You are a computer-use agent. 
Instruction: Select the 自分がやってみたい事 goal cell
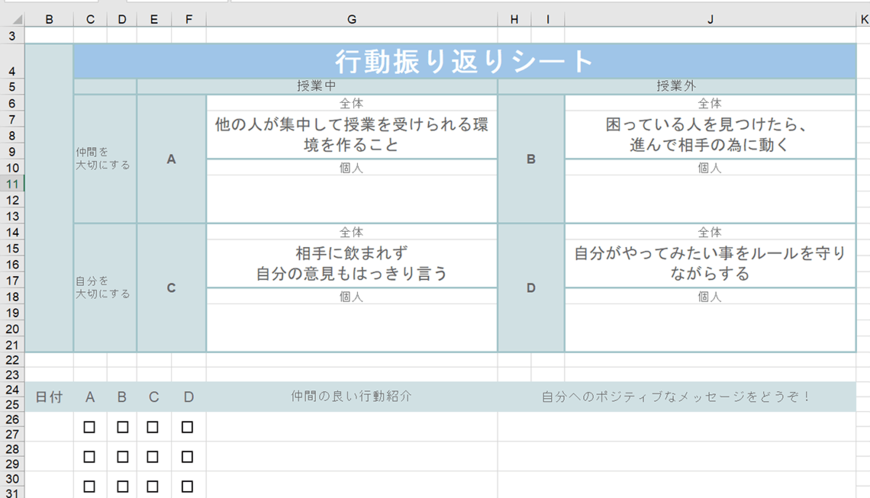click(710, 263)
